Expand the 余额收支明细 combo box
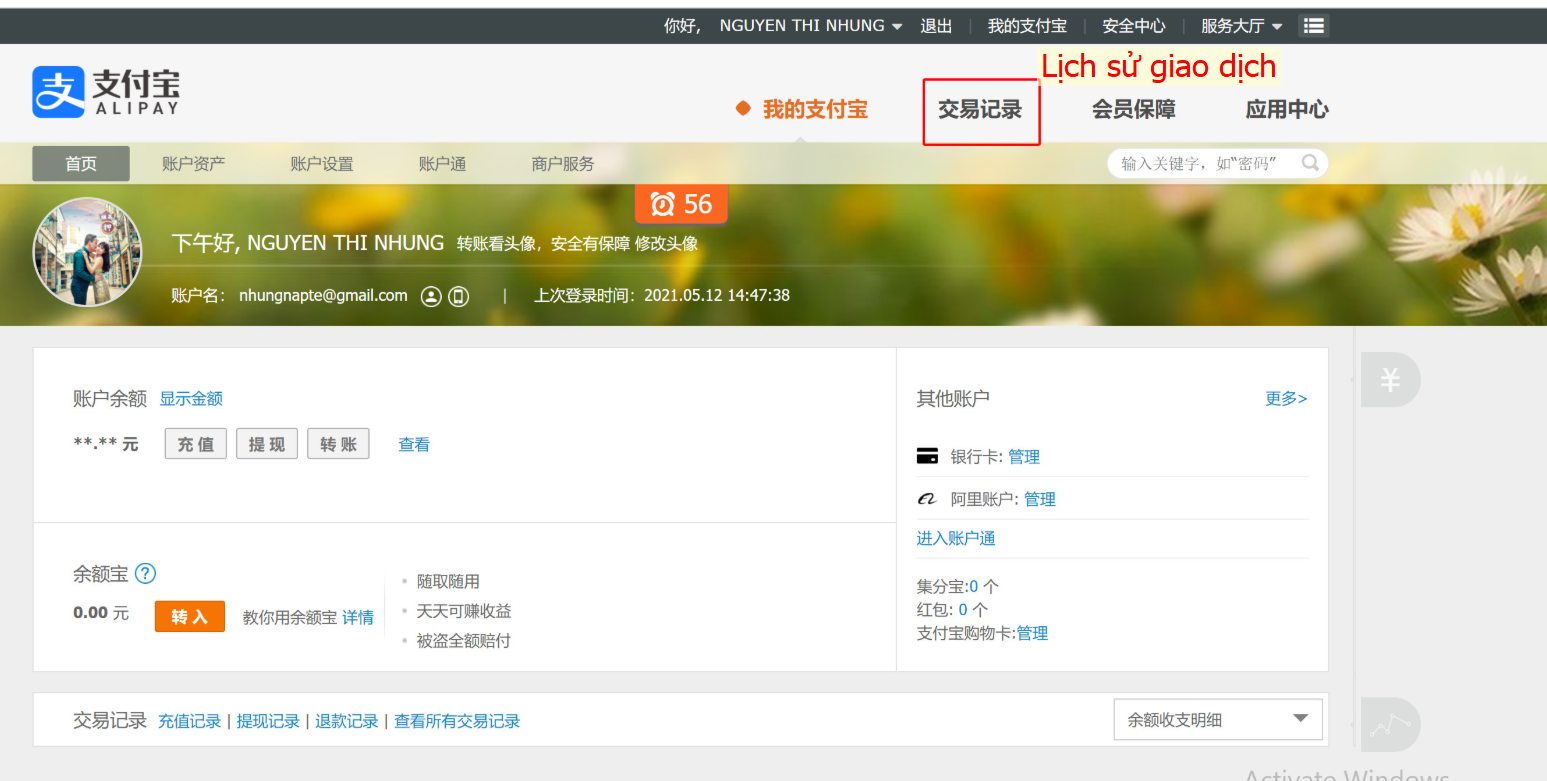The image size is (1547, 781). [1217, 719]
